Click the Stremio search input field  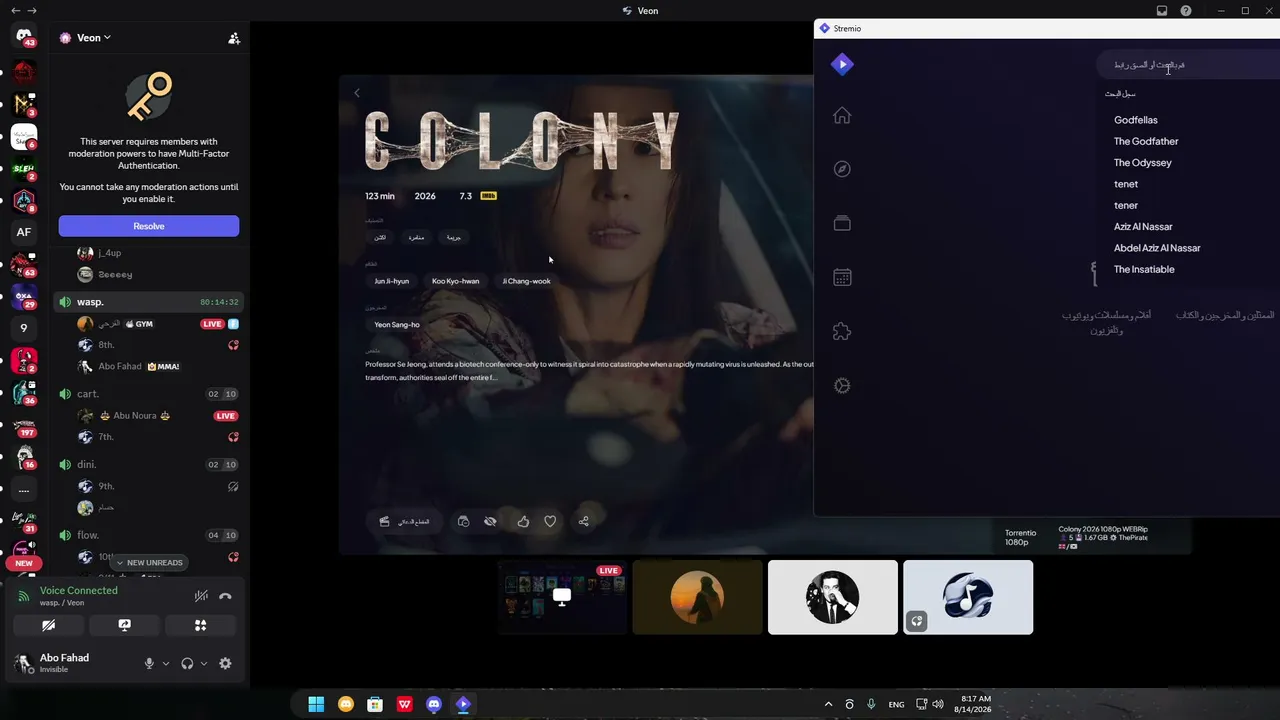coord(1188,65)
